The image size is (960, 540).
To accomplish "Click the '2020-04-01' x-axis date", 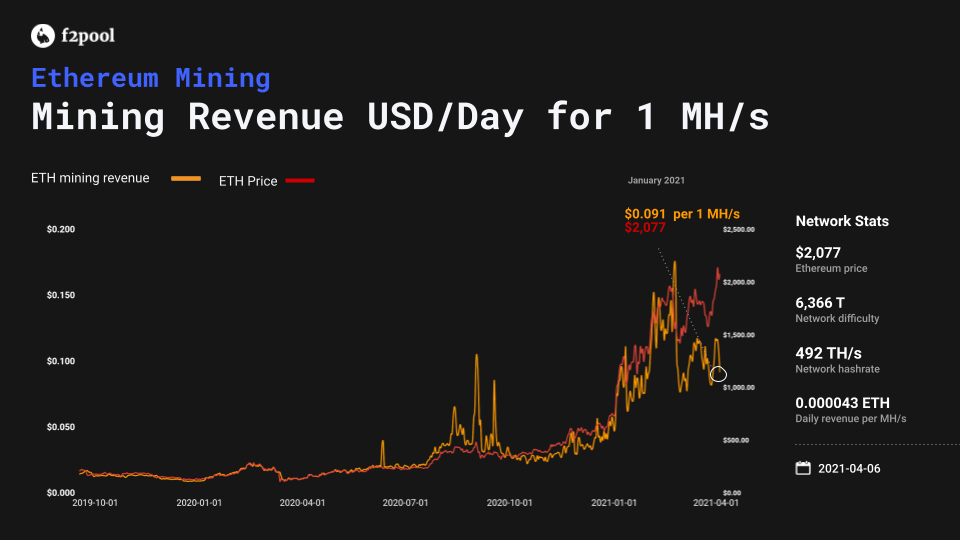I will [x=302, y=503].
